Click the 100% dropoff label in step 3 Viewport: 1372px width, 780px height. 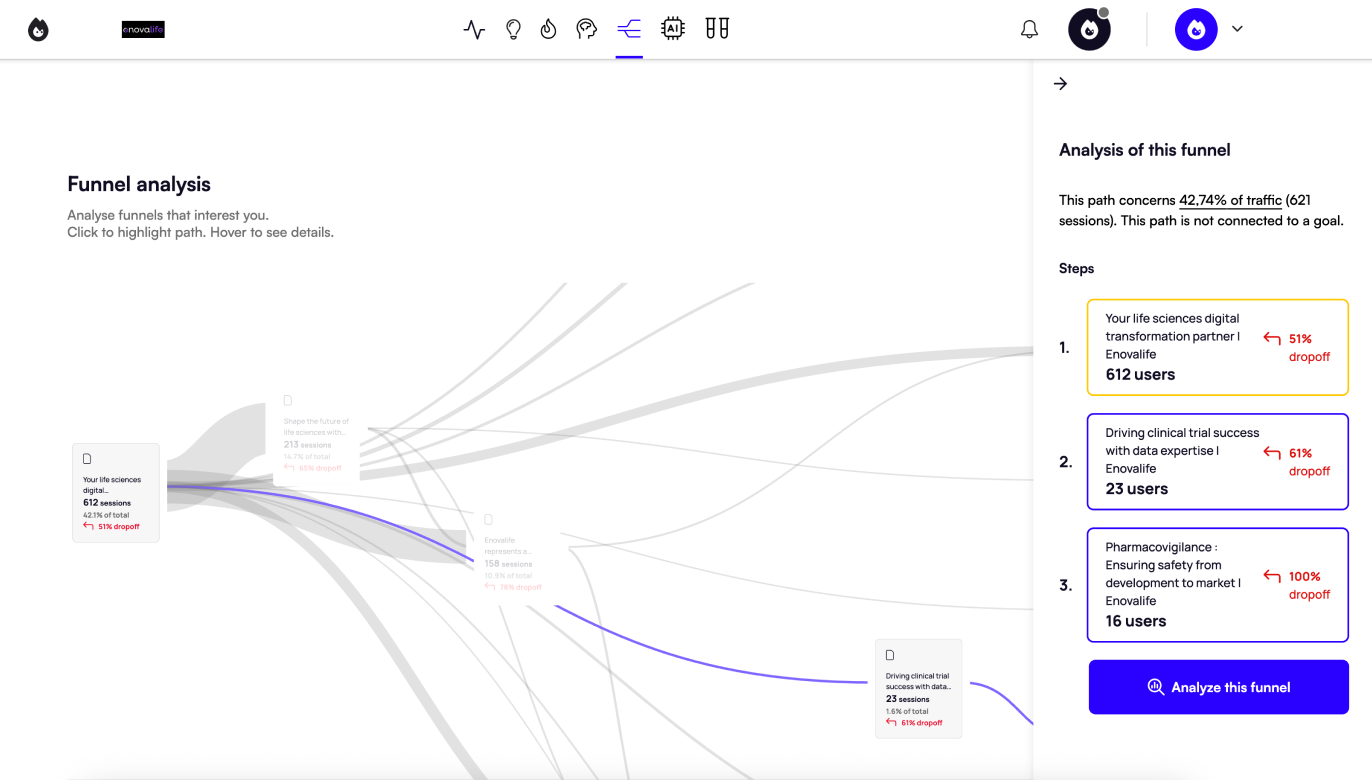pos(1309,585)
